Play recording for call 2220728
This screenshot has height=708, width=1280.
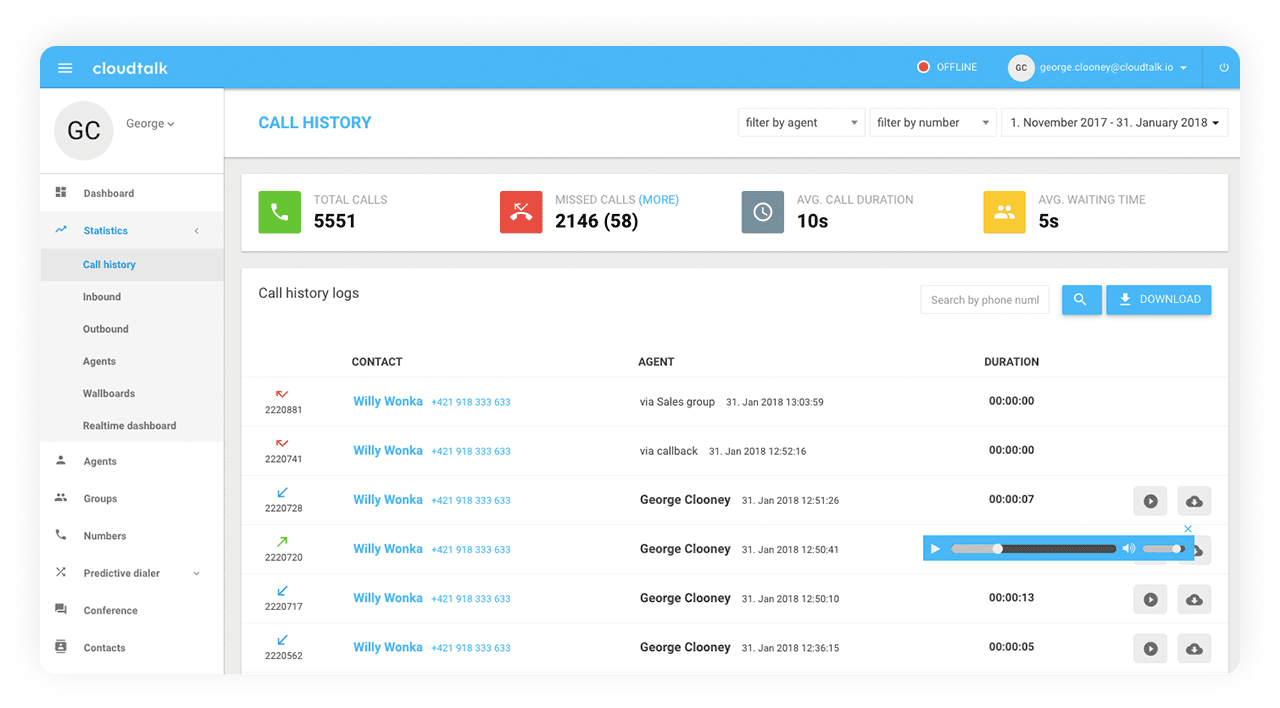(x=1150, y=501)
